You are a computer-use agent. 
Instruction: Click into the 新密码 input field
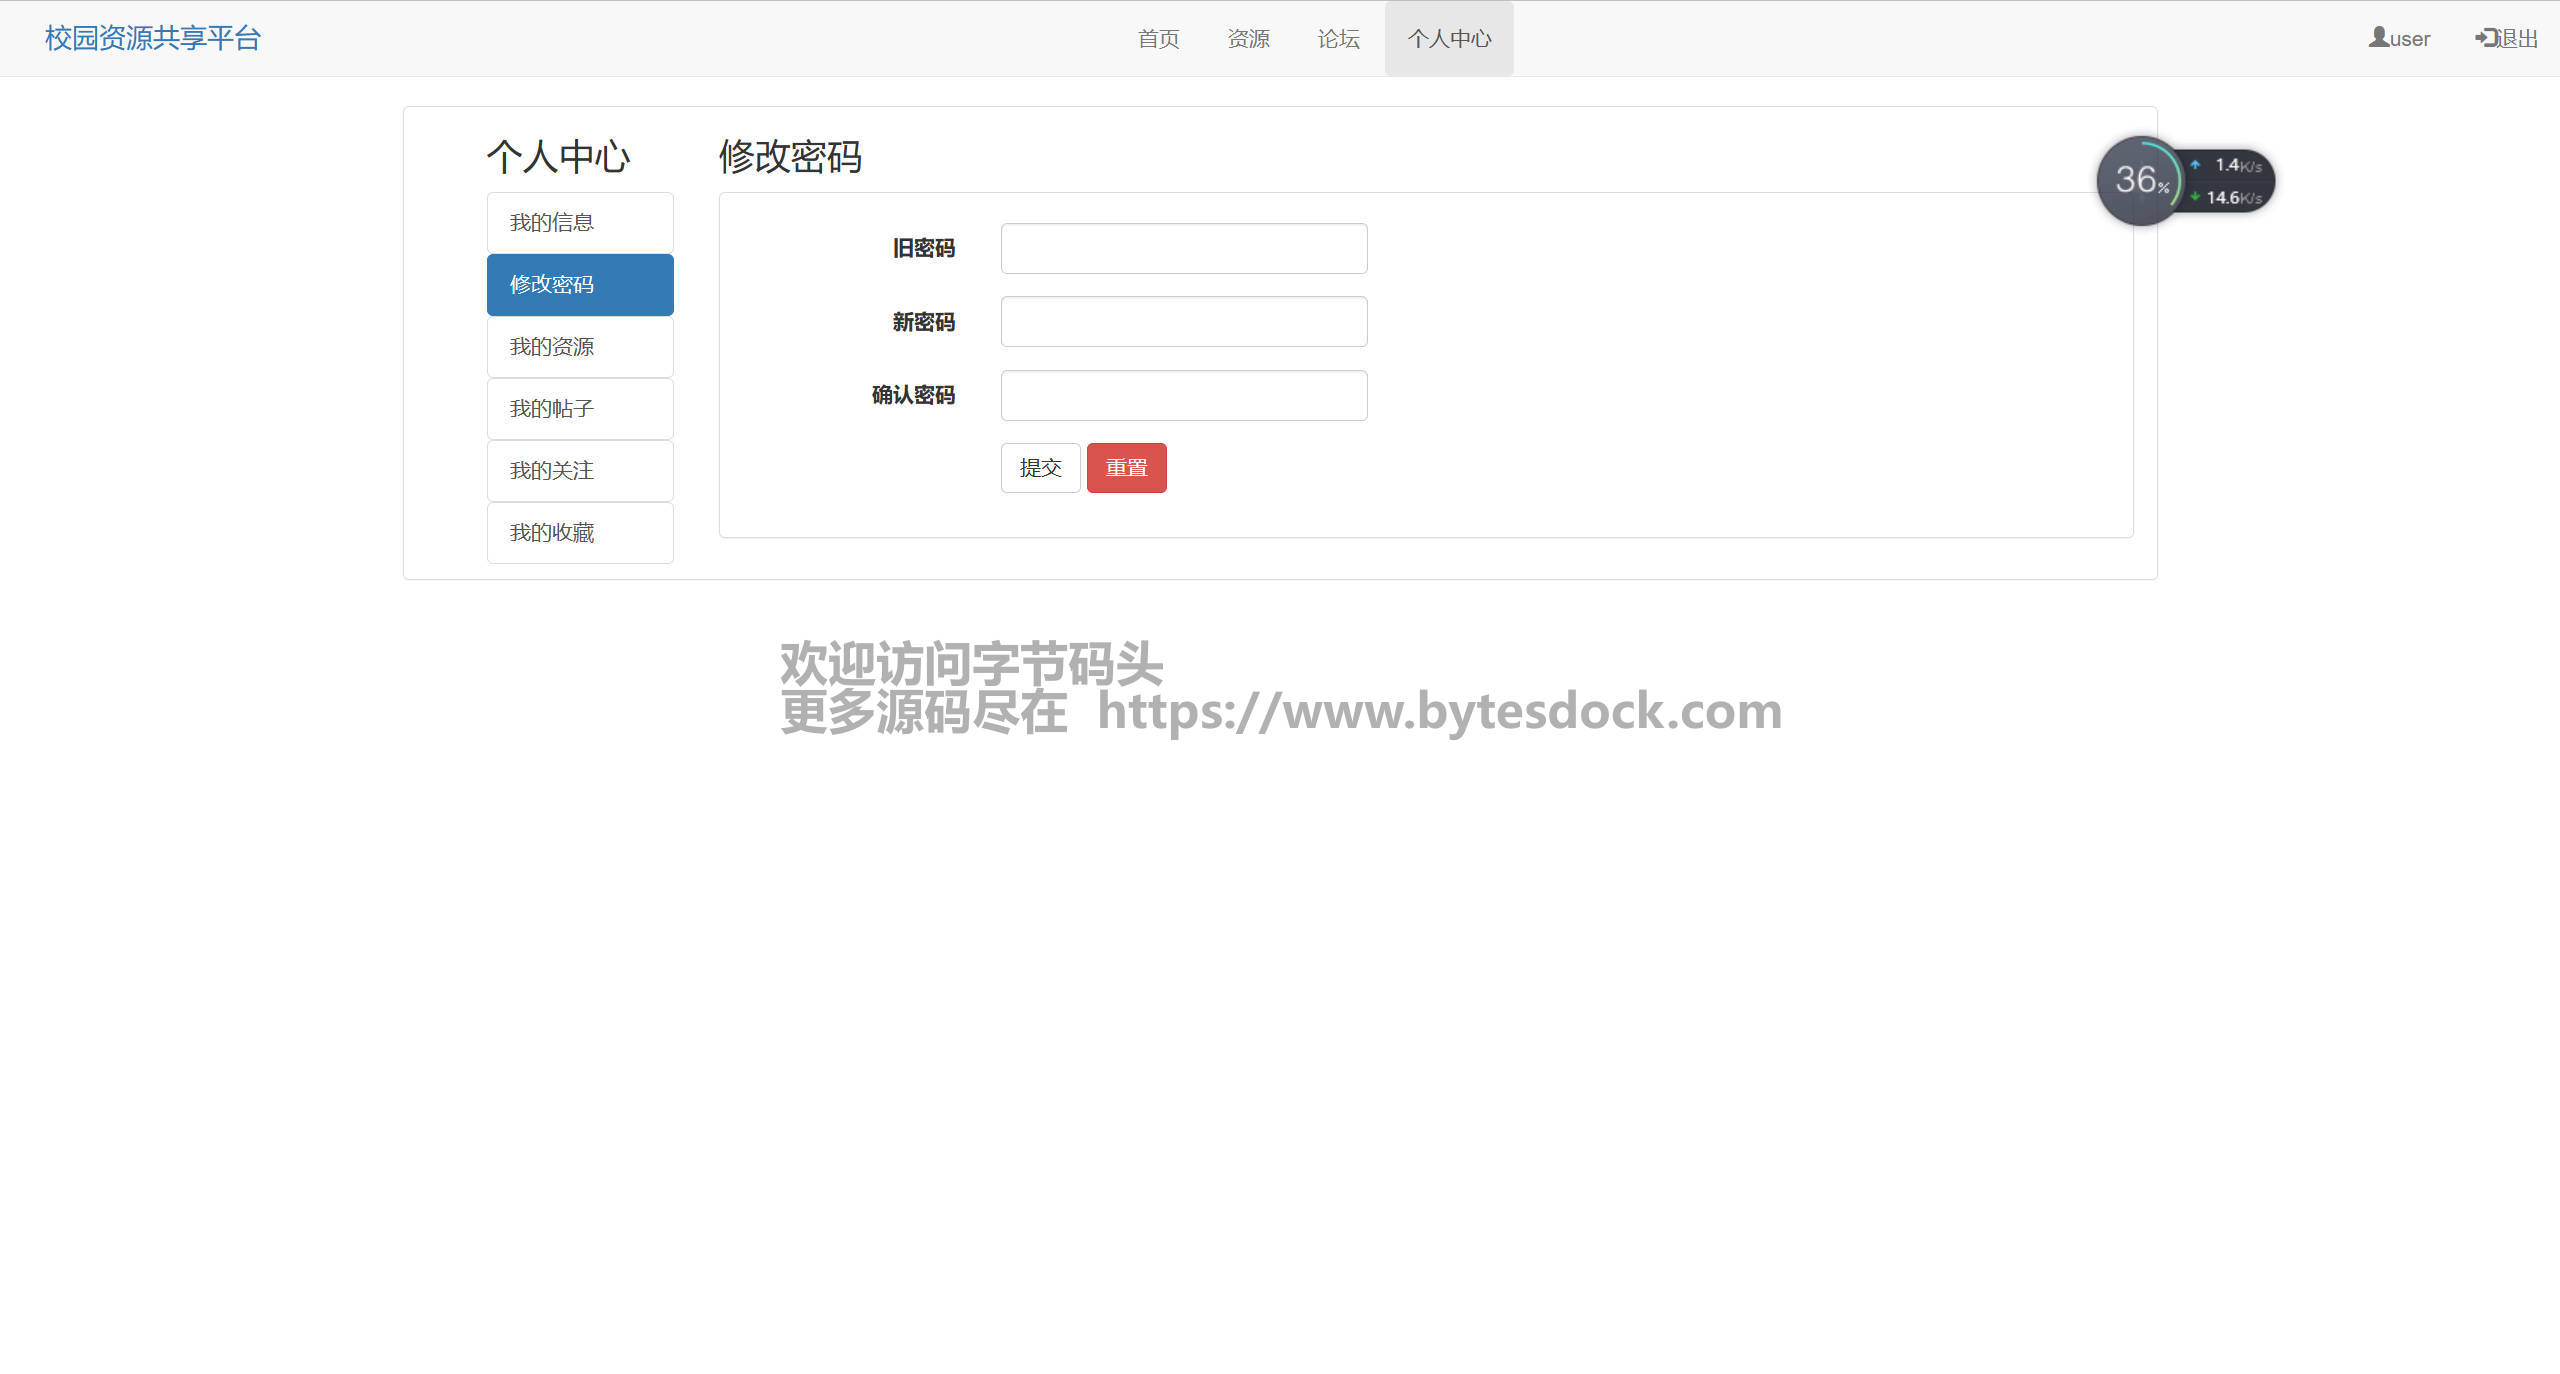point(1183,322)
